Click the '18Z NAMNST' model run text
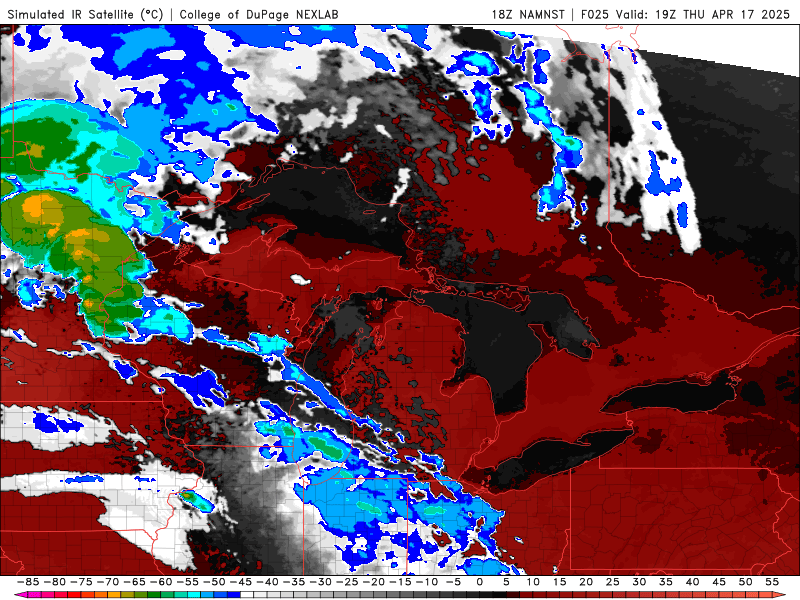The width and height of the screenshot is (800, 600). click(x=528, y=15)
